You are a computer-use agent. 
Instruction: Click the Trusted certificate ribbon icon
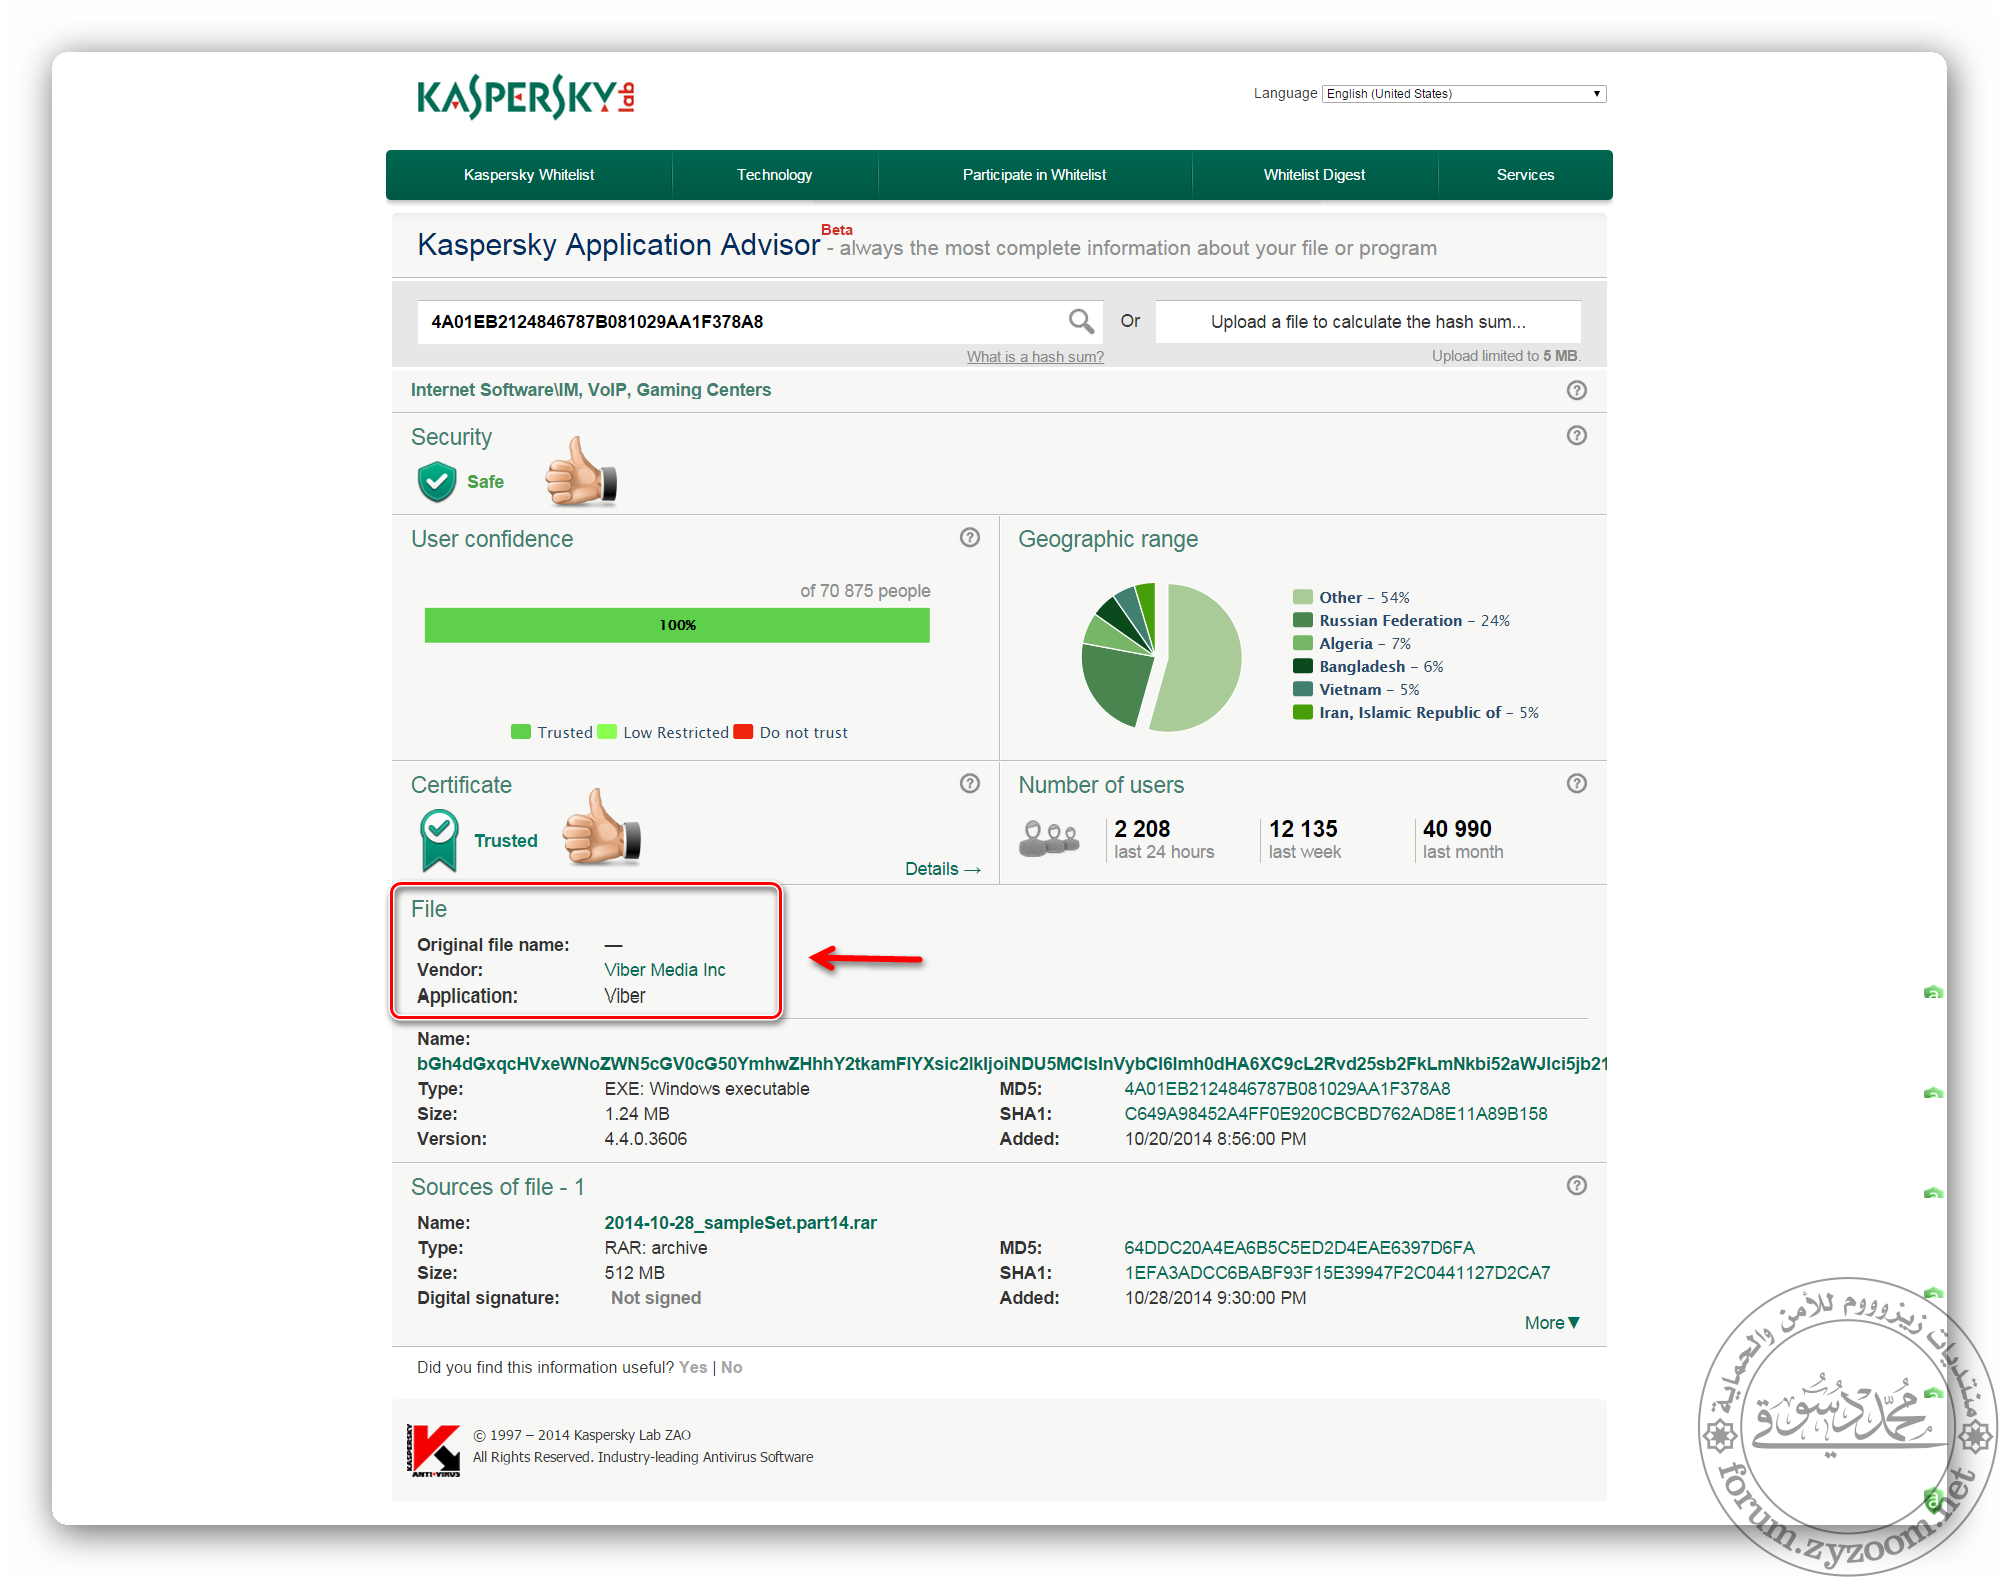tap(439, 840)
